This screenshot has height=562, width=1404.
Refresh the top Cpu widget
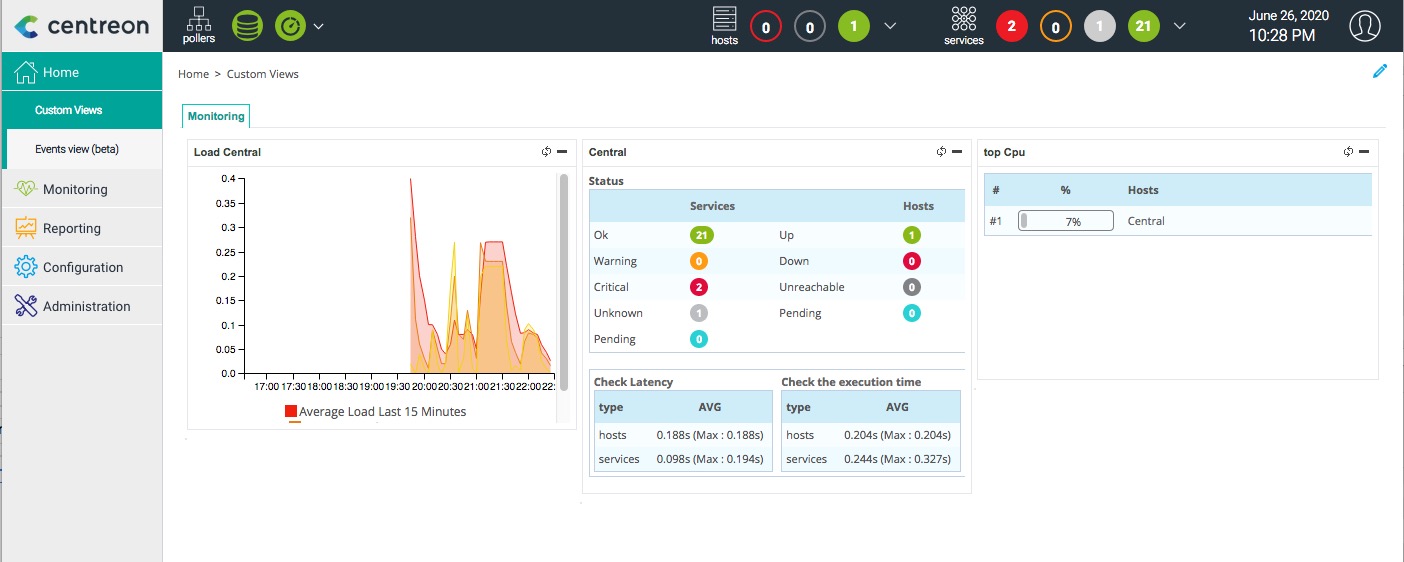click(x=1349, y=152)
